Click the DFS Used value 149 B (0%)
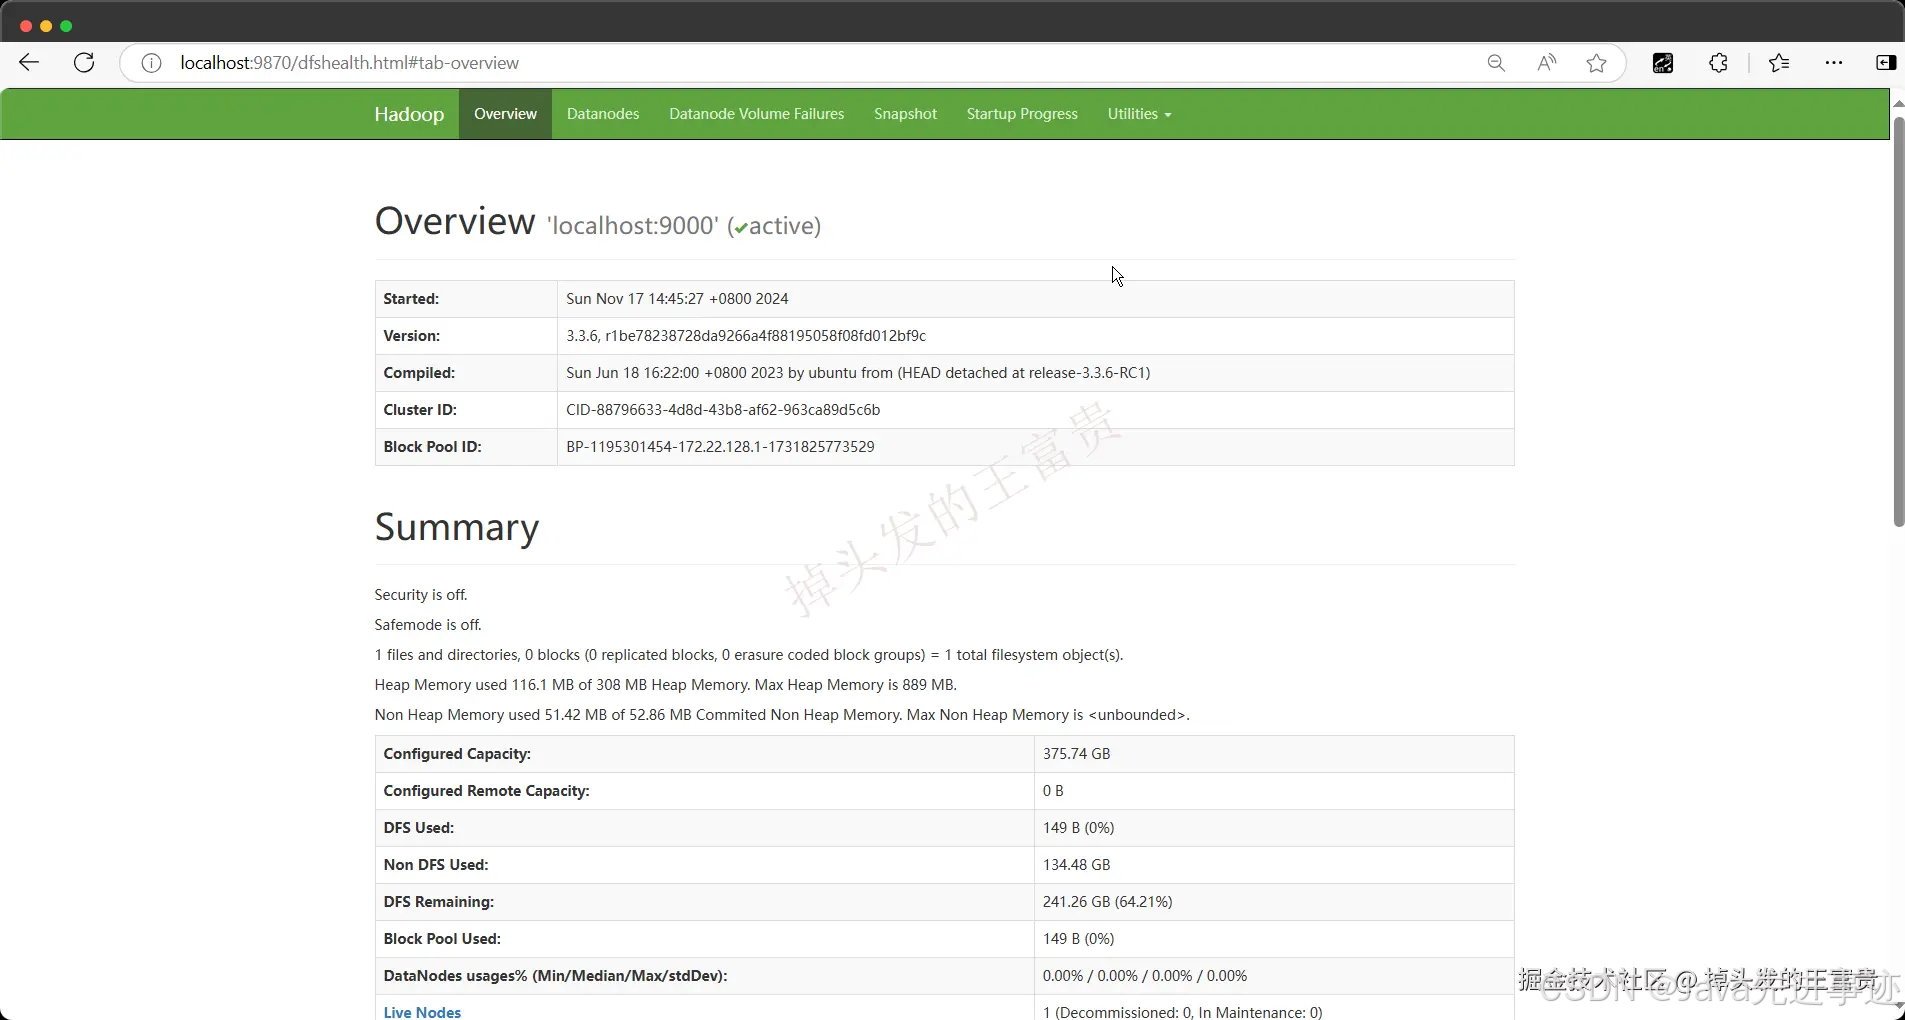Viewport: 1905px width, 1020px height. (x=1078, y=828)
